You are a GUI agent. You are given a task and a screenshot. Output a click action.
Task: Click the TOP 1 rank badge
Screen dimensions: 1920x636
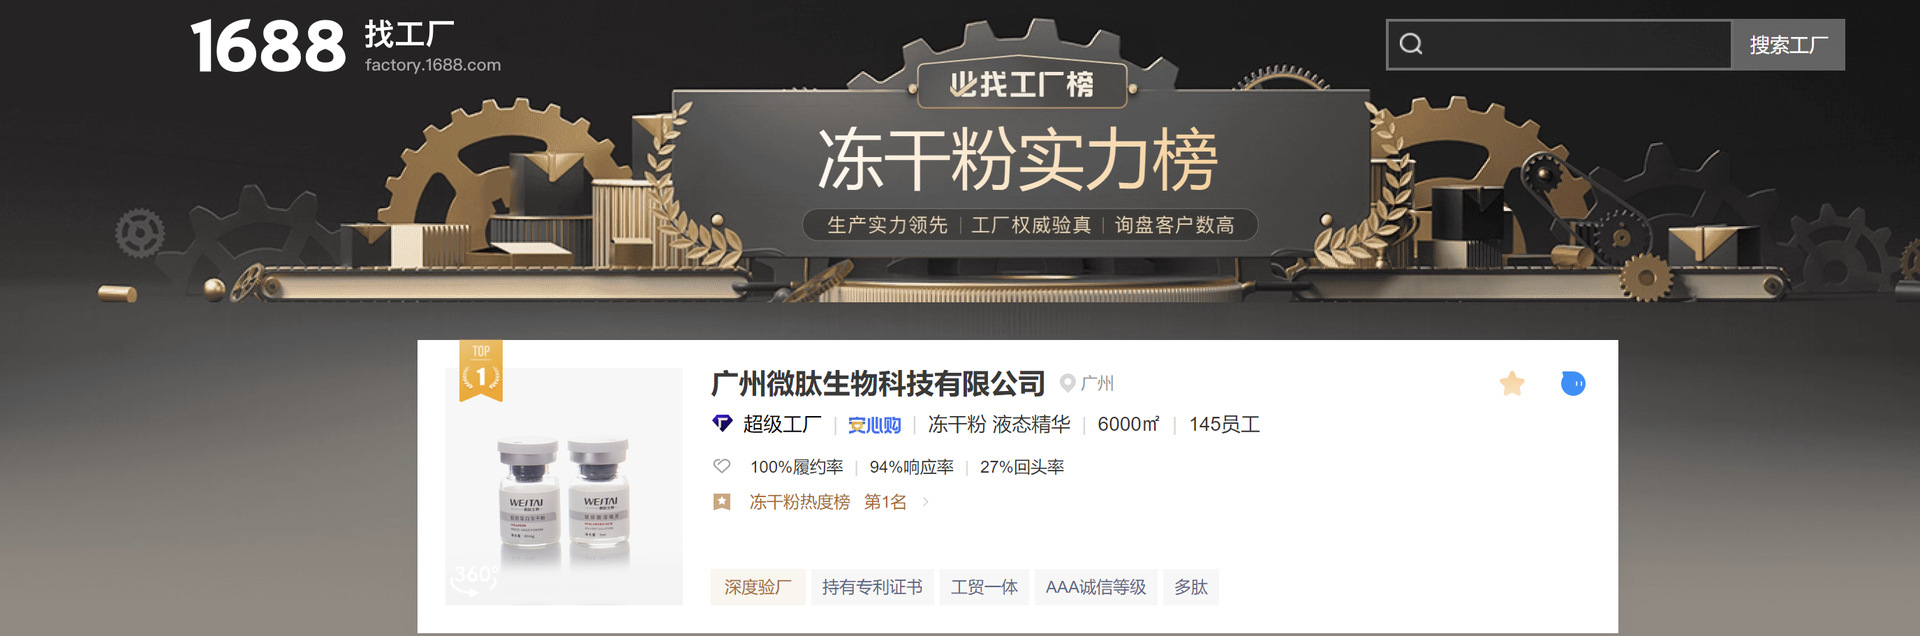[481, 371]
